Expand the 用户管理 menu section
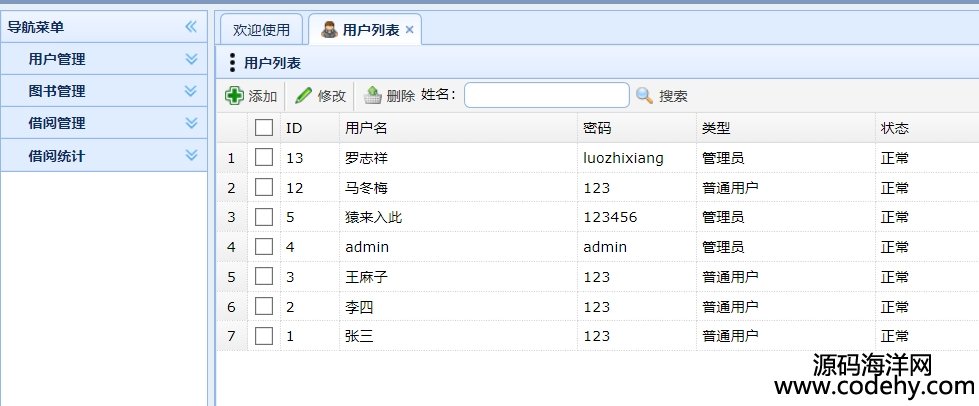Image resolution: width=979 pixels, height=406 pixels. click(191, 59)
